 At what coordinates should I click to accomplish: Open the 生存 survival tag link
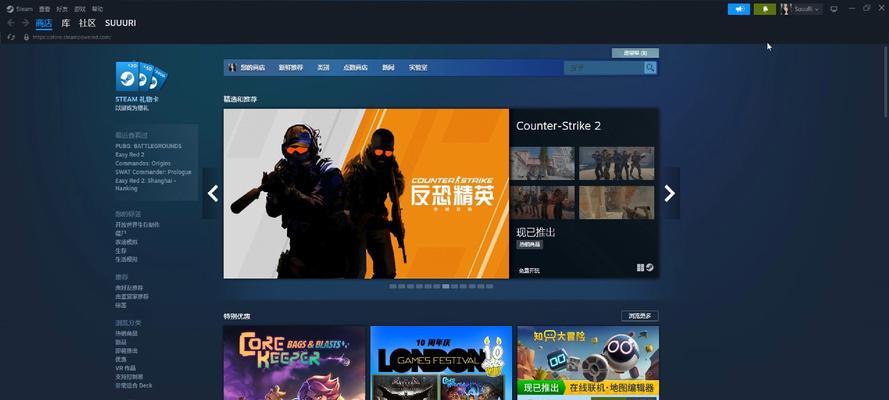pyautogui.click(x=121, y=250)
